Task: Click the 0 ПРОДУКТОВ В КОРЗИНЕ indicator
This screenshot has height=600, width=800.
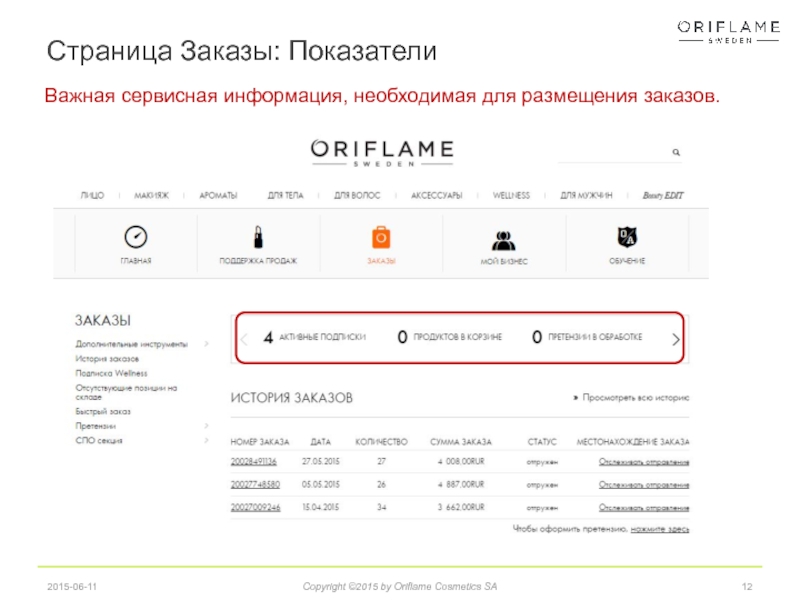Action: (450, 337)
